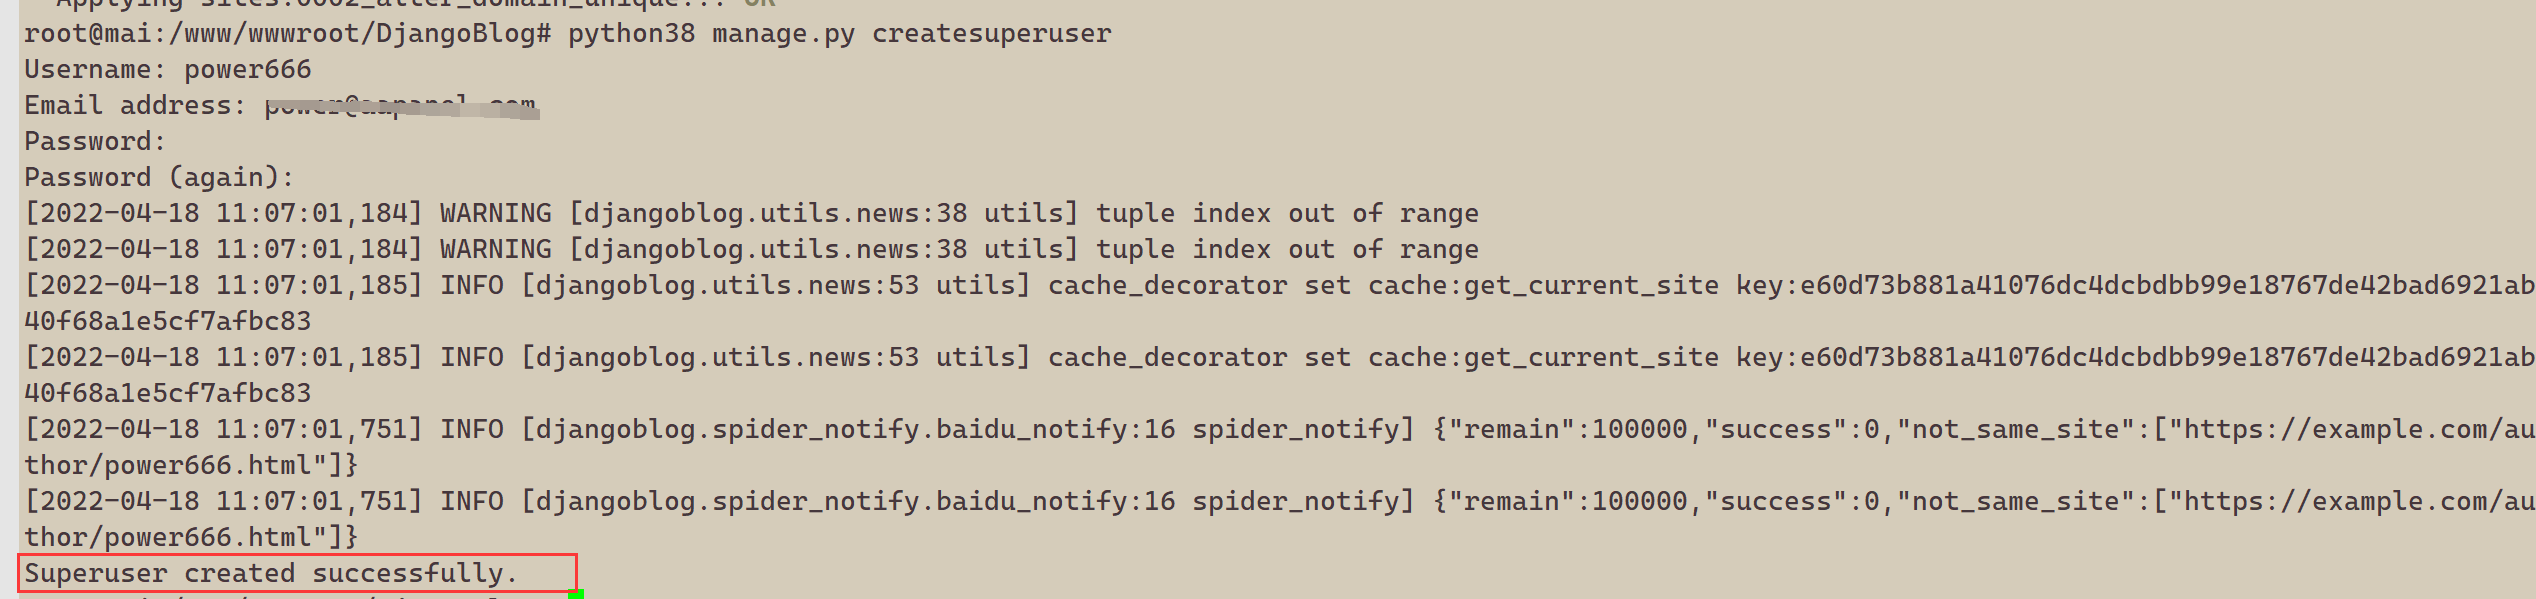This screenshot has height=599, width=2536.
Task: Click "get_current_site" in the second cache INFO line
Action: pos(1591,358)
